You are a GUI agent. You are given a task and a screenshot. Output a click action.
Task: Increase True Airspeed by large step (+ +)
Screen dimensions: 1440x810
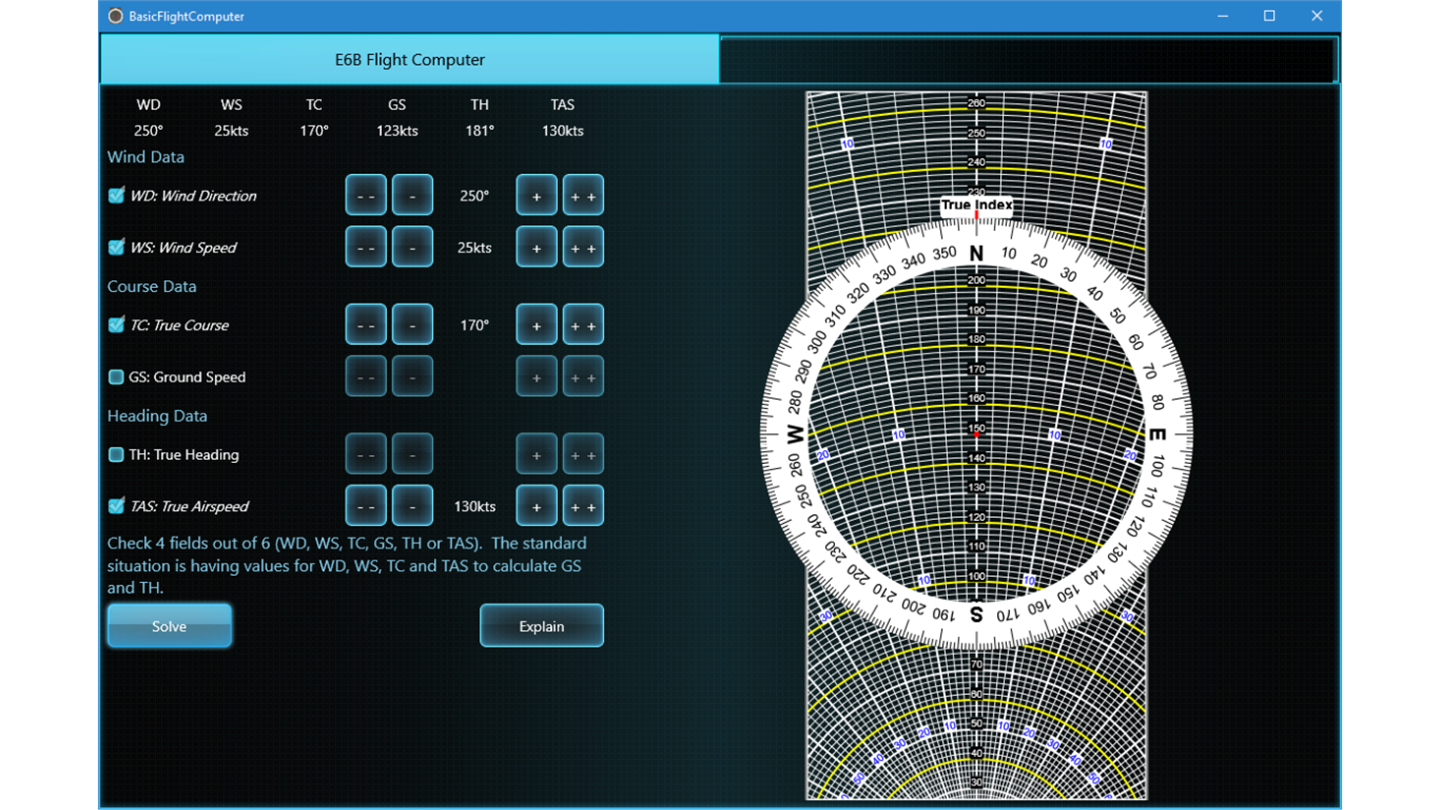pyautogui.click(x=583, y=506)
